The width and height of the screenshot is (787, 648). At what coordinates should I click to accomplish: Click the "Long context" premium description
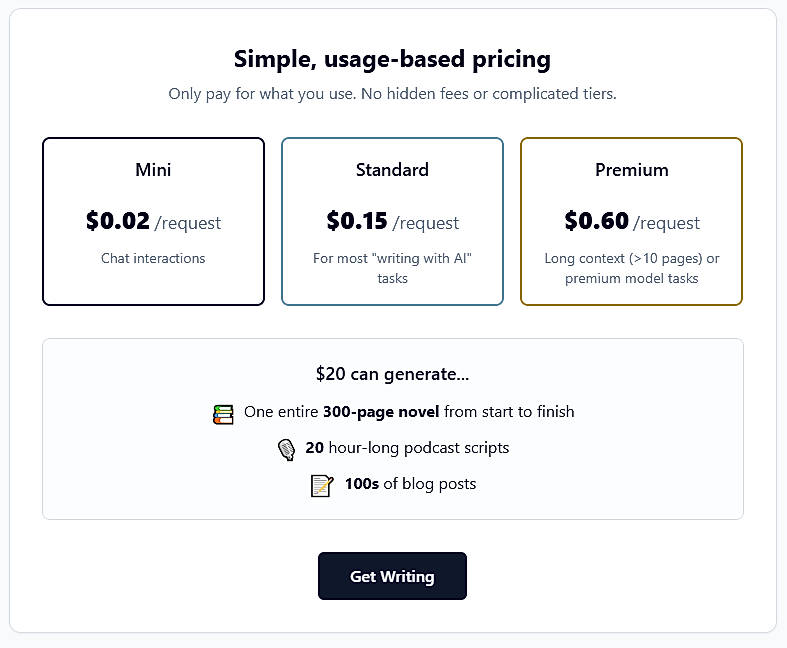[x=631, y=268]
